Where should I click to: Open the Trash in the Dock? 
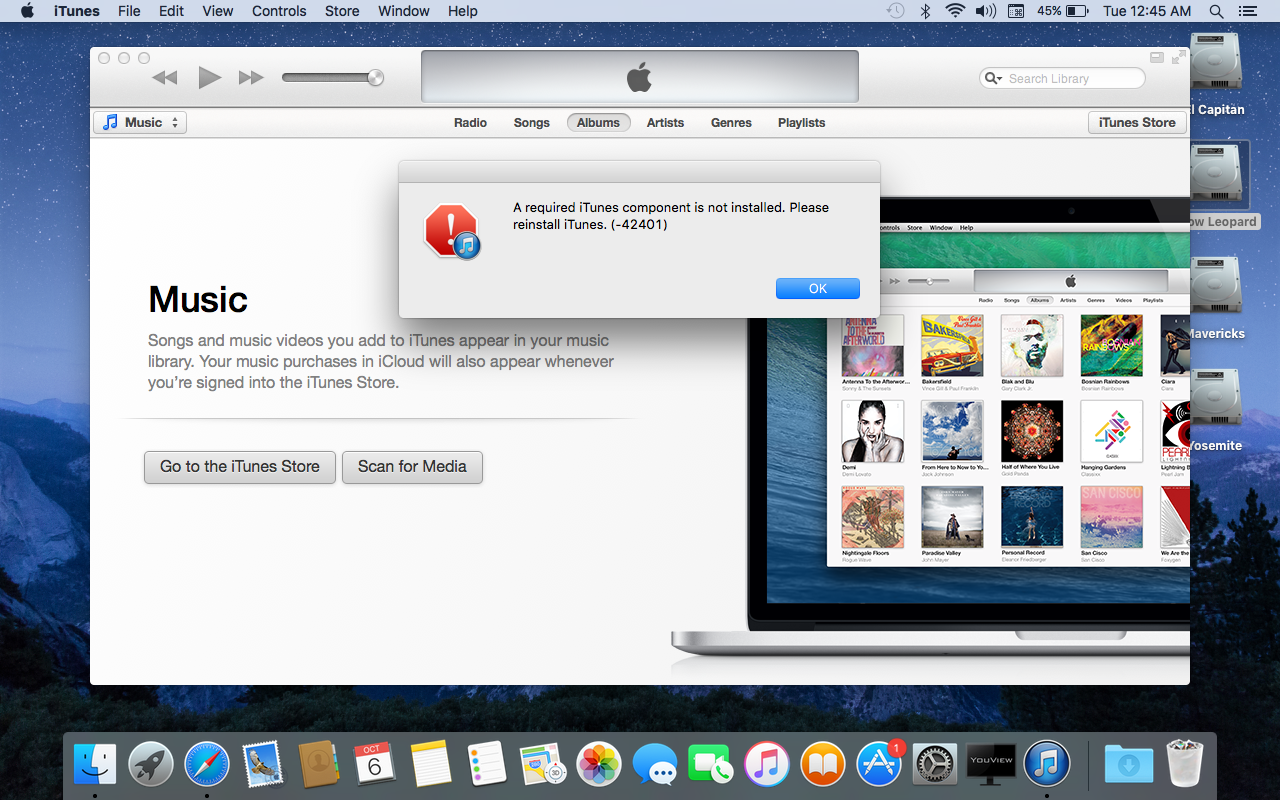point(1187,765)
